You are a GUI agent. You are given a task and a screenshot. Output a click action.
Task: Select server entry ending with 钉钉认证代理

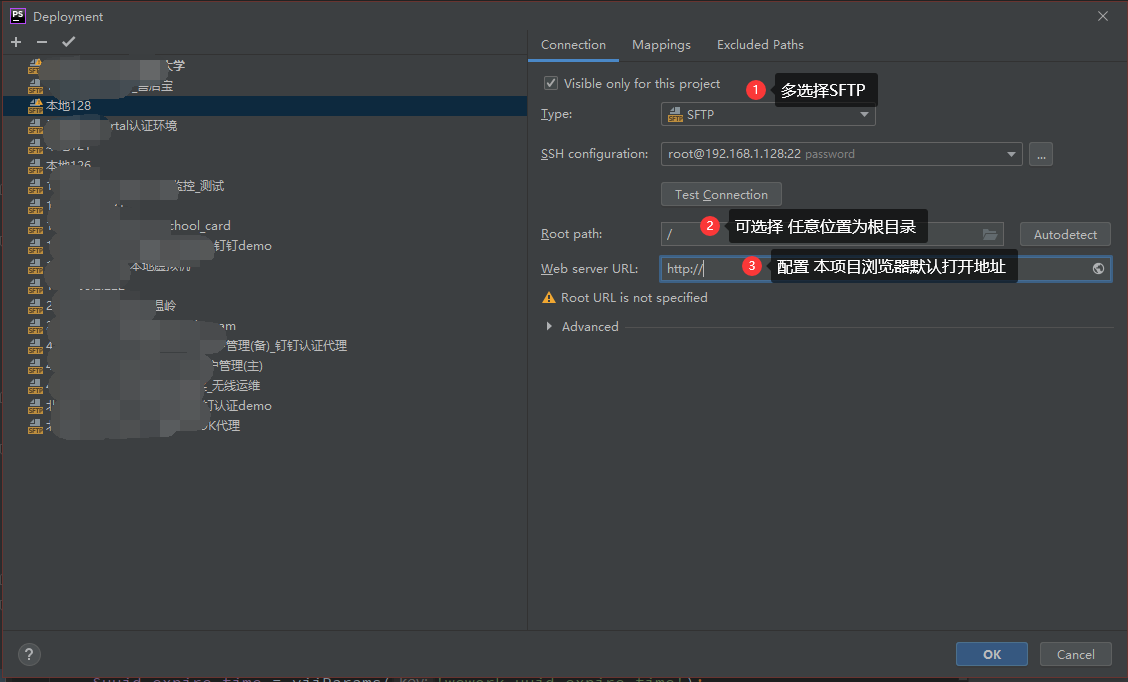(265, 346)
